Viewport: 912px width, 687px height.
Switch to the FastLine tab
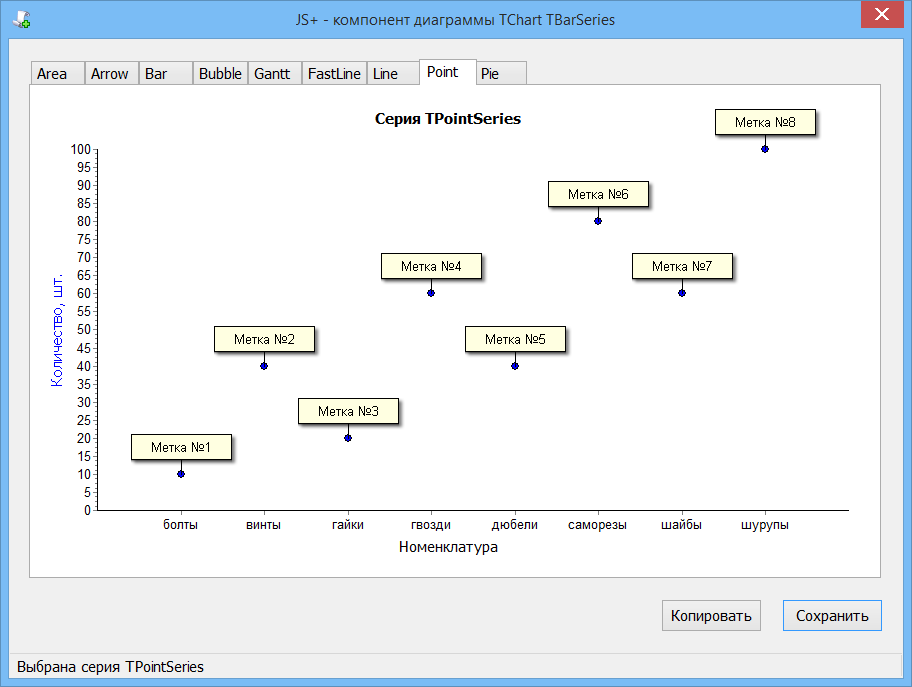pyautogui.click(x=334, y=73)
